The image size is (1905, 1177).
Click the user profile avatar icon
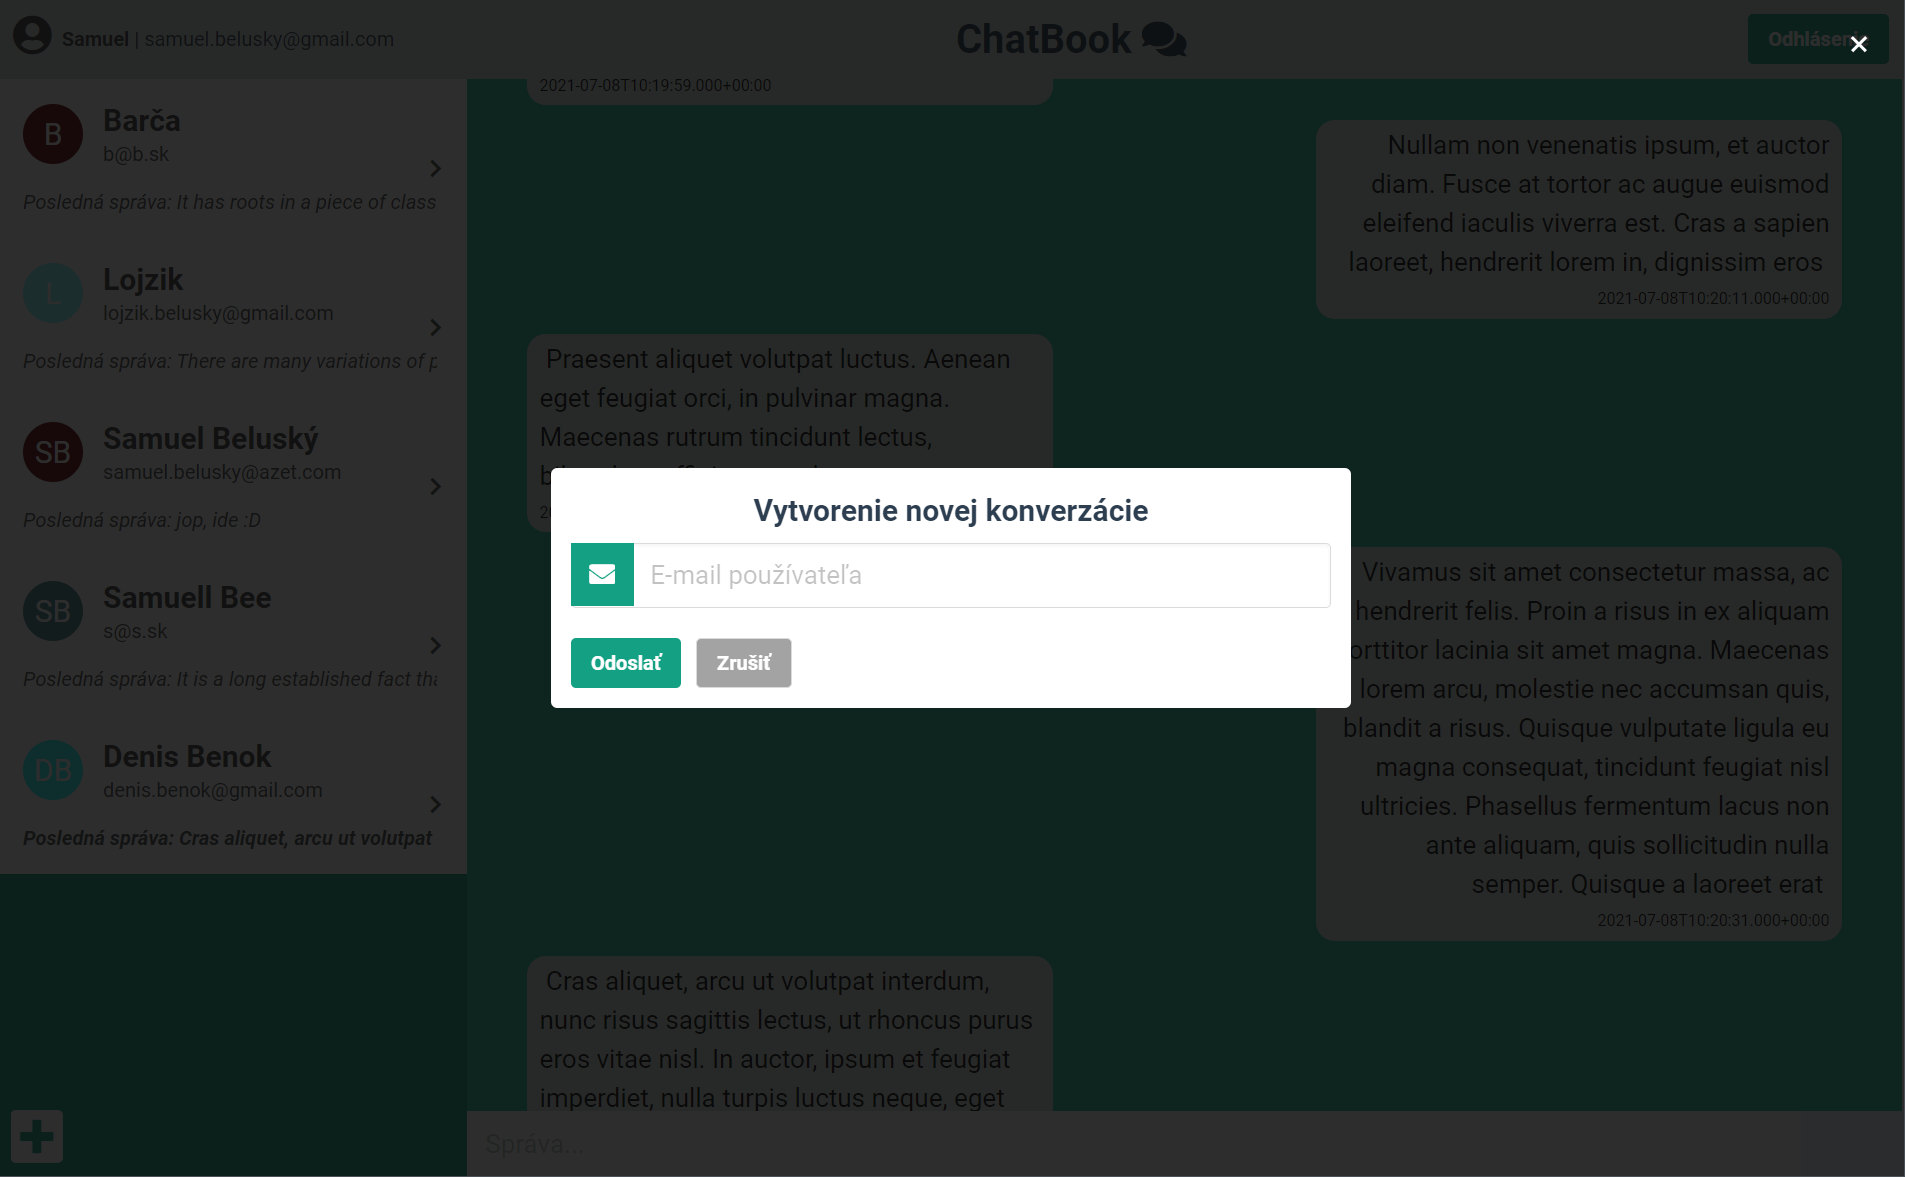[32, 36]
